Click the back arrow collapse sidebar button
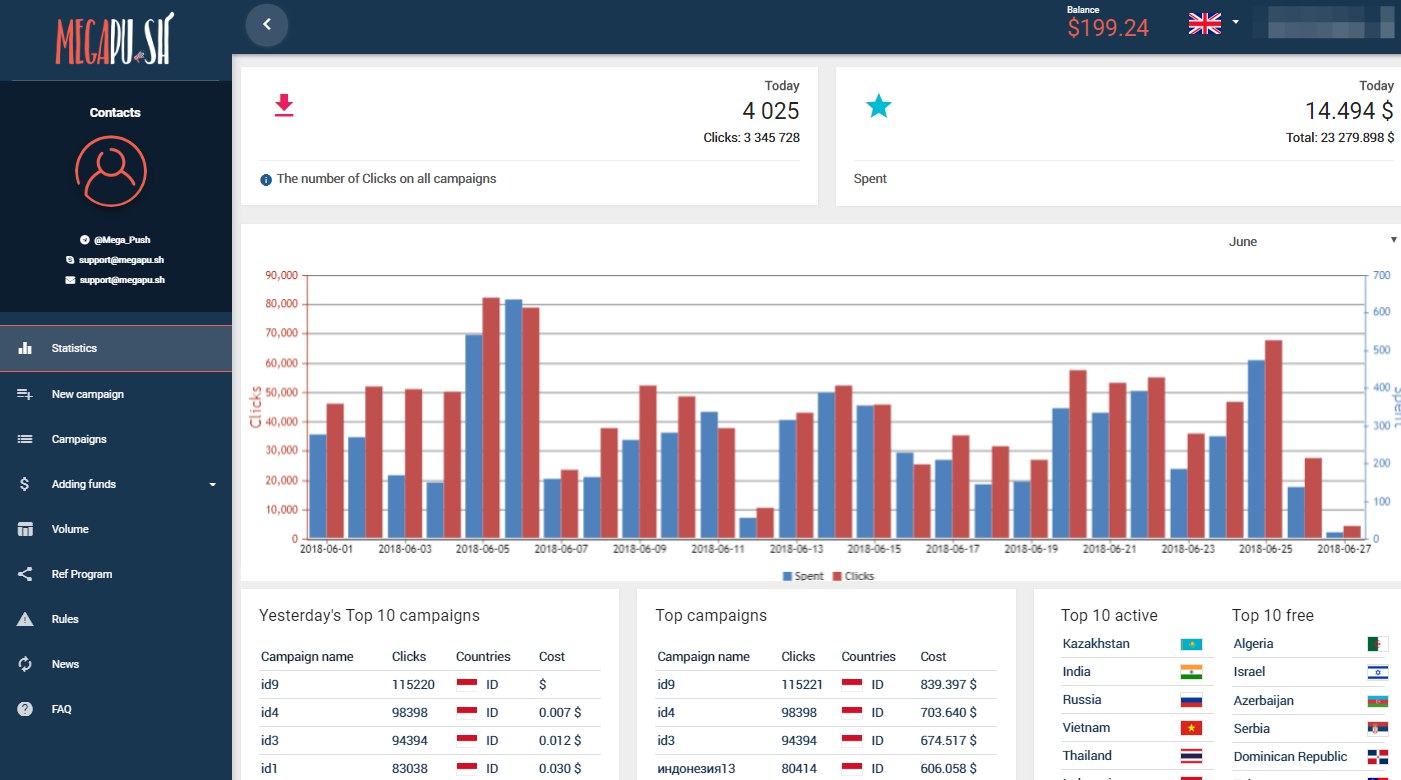 coord(266,24)
